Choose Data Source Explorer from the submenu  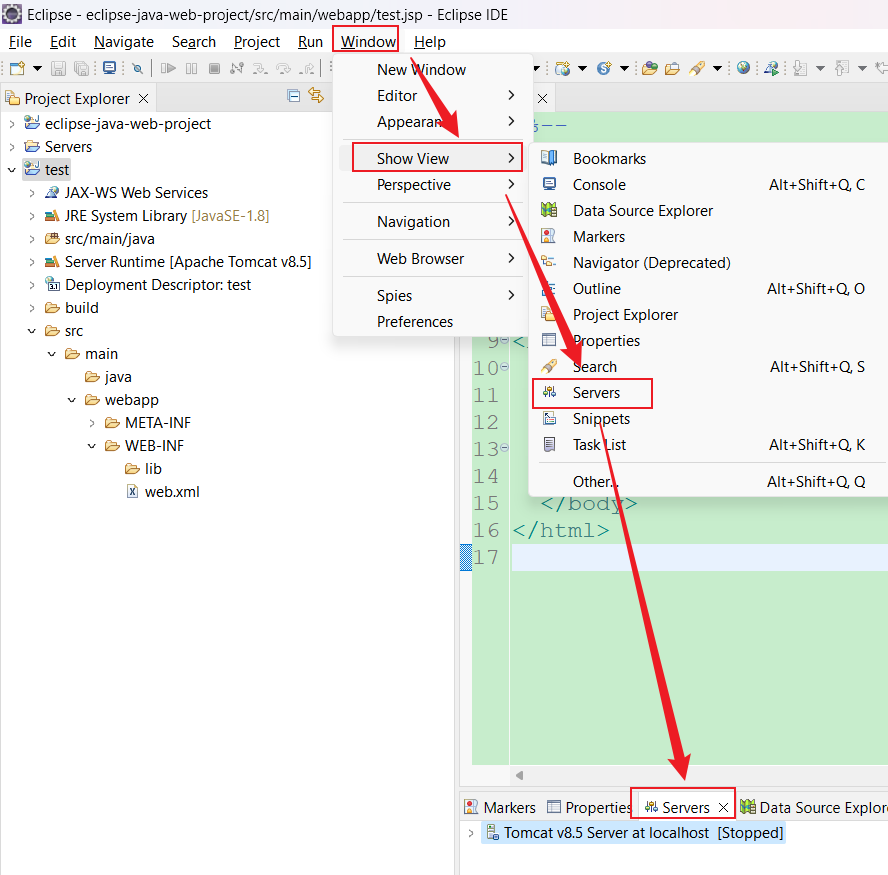[x=643, y=211]
